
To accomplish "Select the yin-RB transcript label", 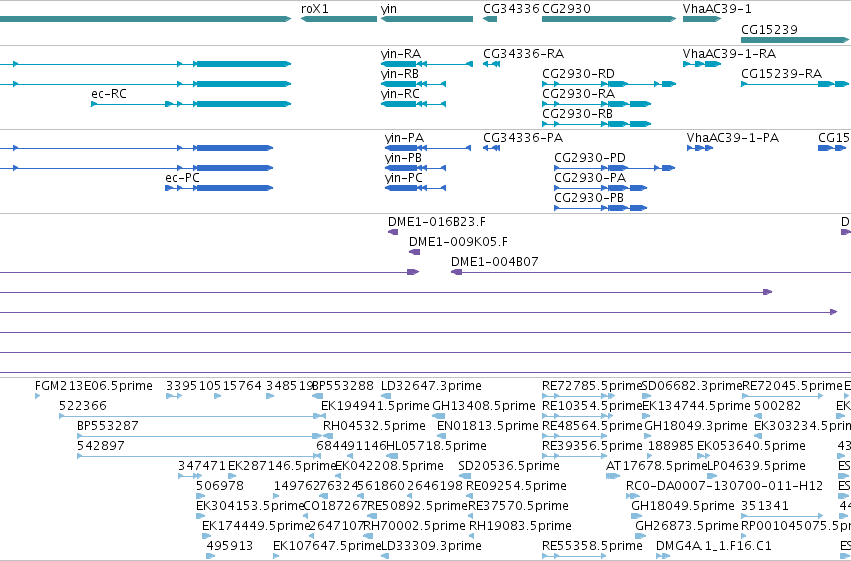I will 399,74.
